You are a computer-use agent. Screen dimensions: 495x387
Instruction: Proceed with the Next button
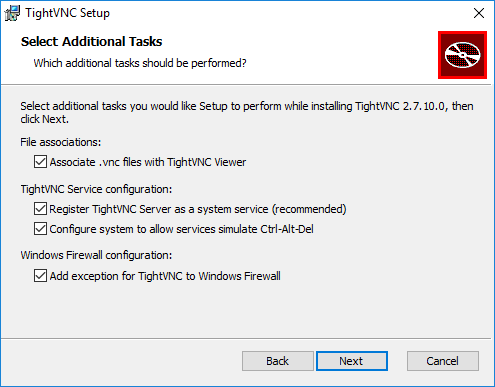tap(352, 361)
